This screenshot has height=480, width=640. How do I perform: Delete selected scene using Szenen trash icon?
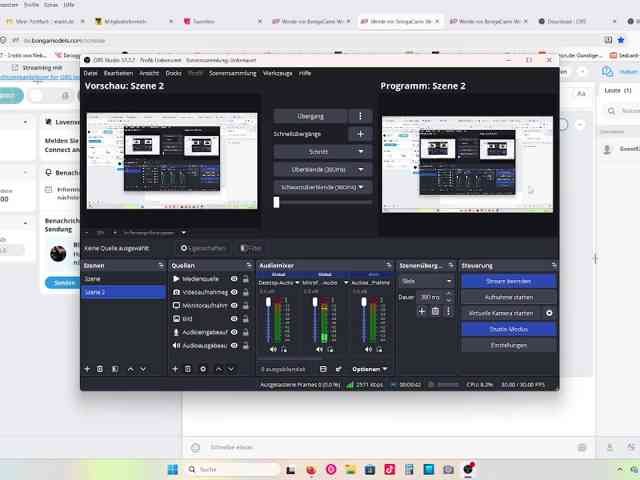click(100, 369)
